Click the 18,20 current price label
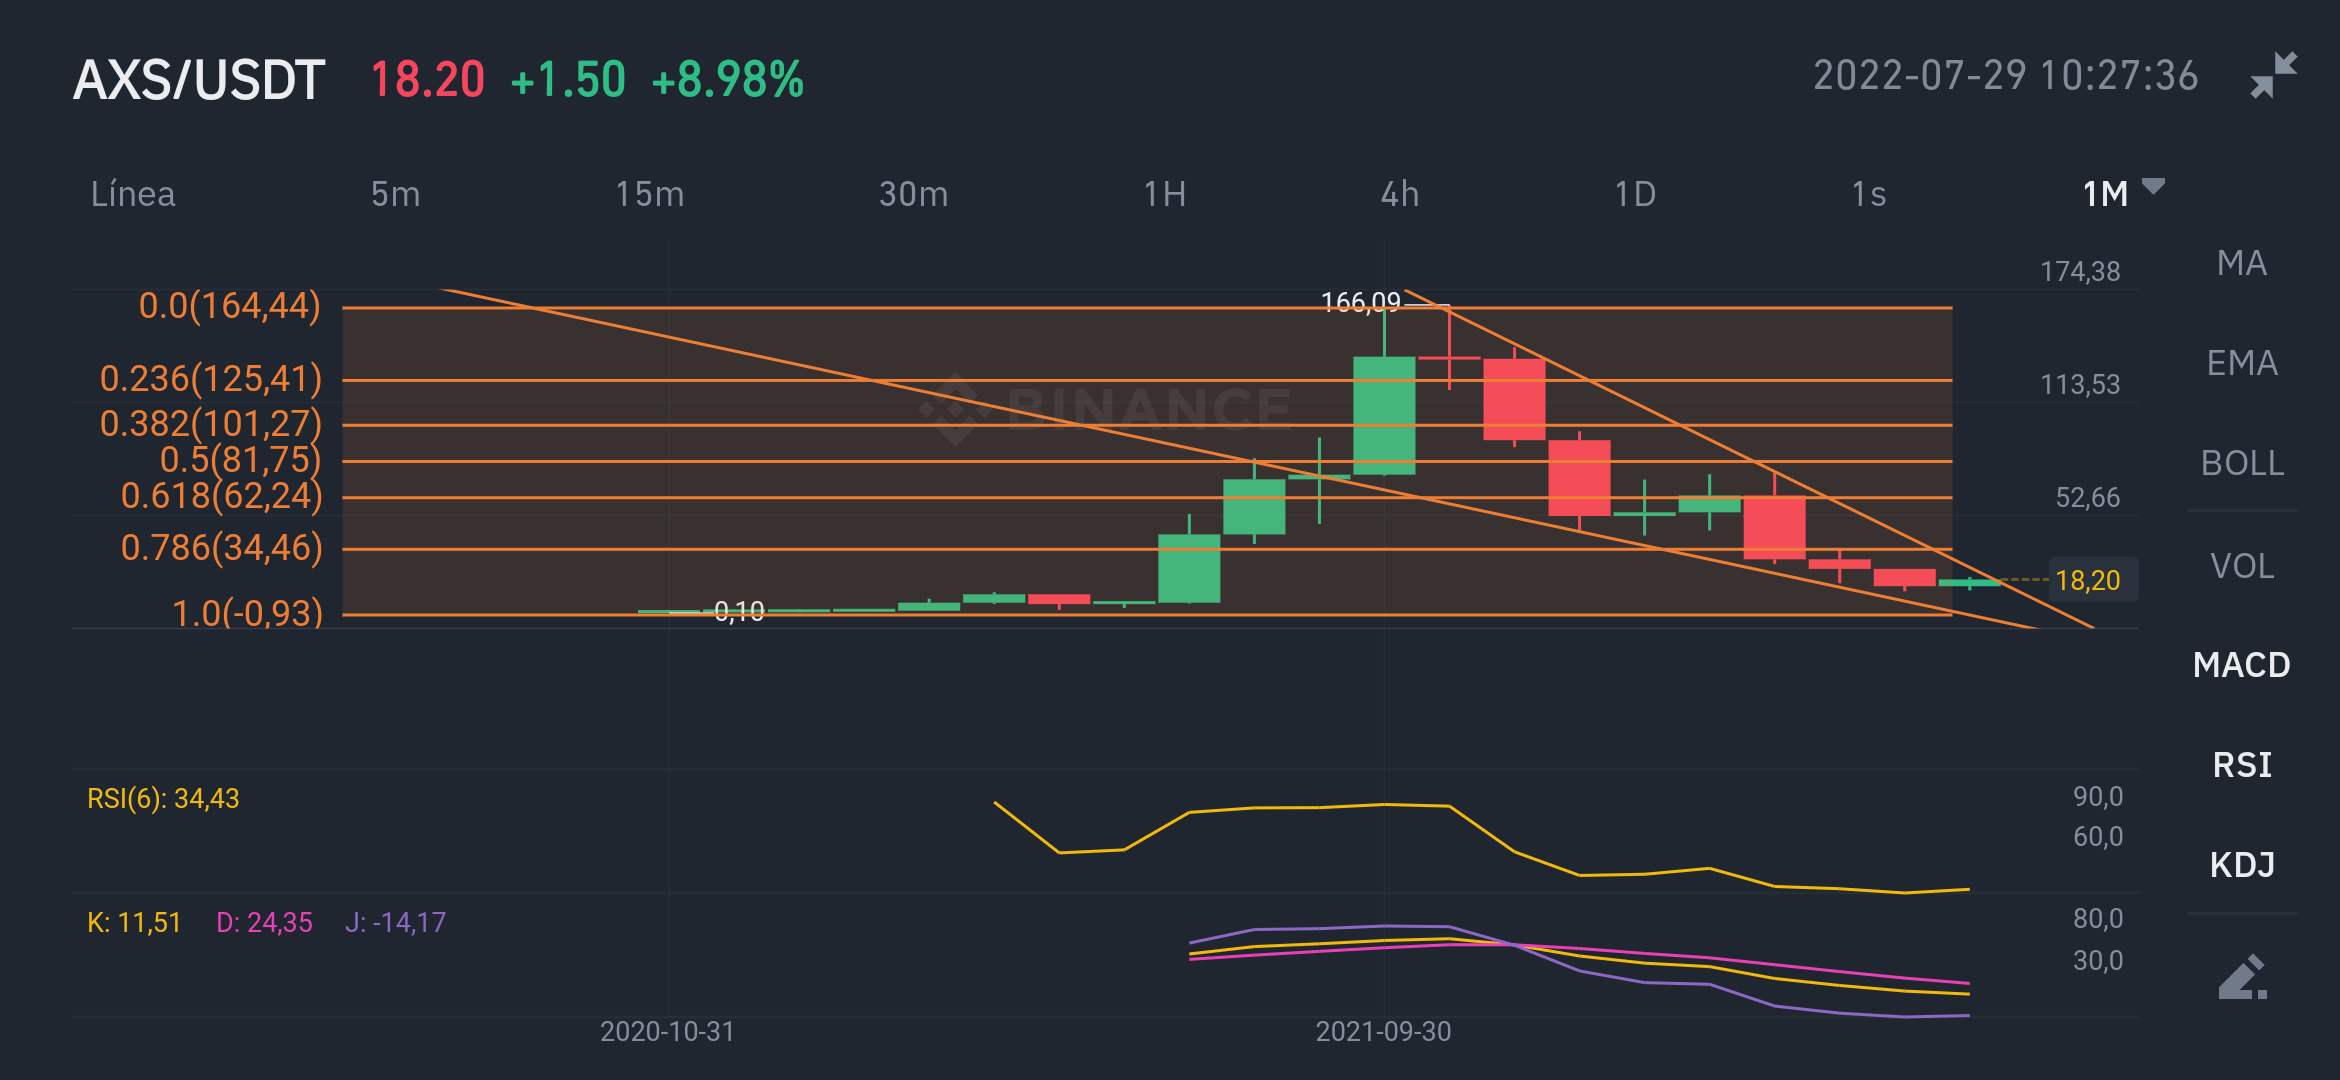The width and height of the screenshot is (2340, 1080). 2088,580
